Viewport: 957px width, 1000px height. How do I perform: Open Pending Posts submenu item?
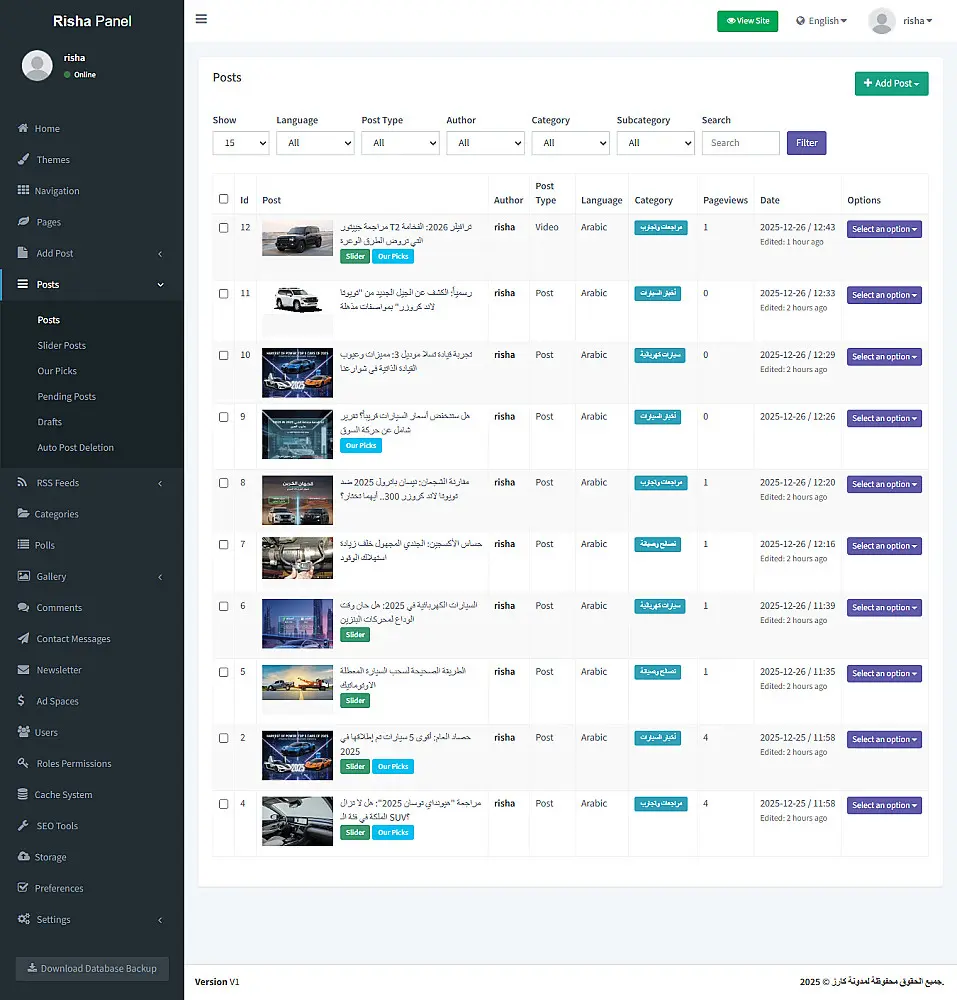point(66,396)
